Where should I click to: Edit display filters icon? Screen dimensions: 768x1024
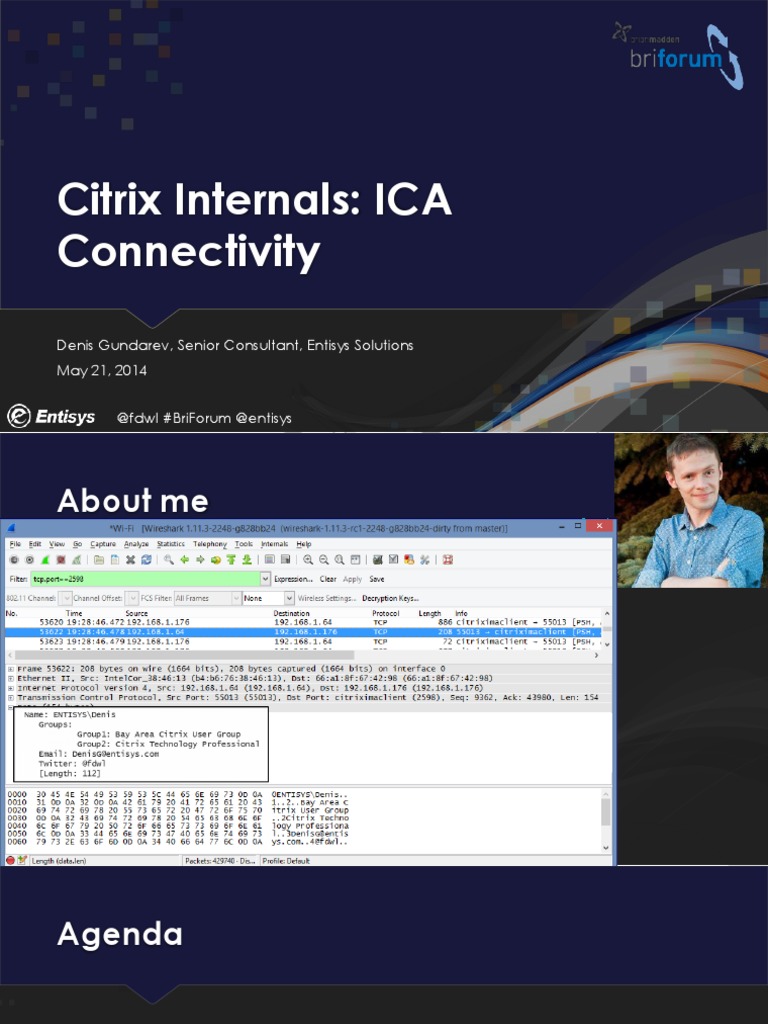coord(393,560)
